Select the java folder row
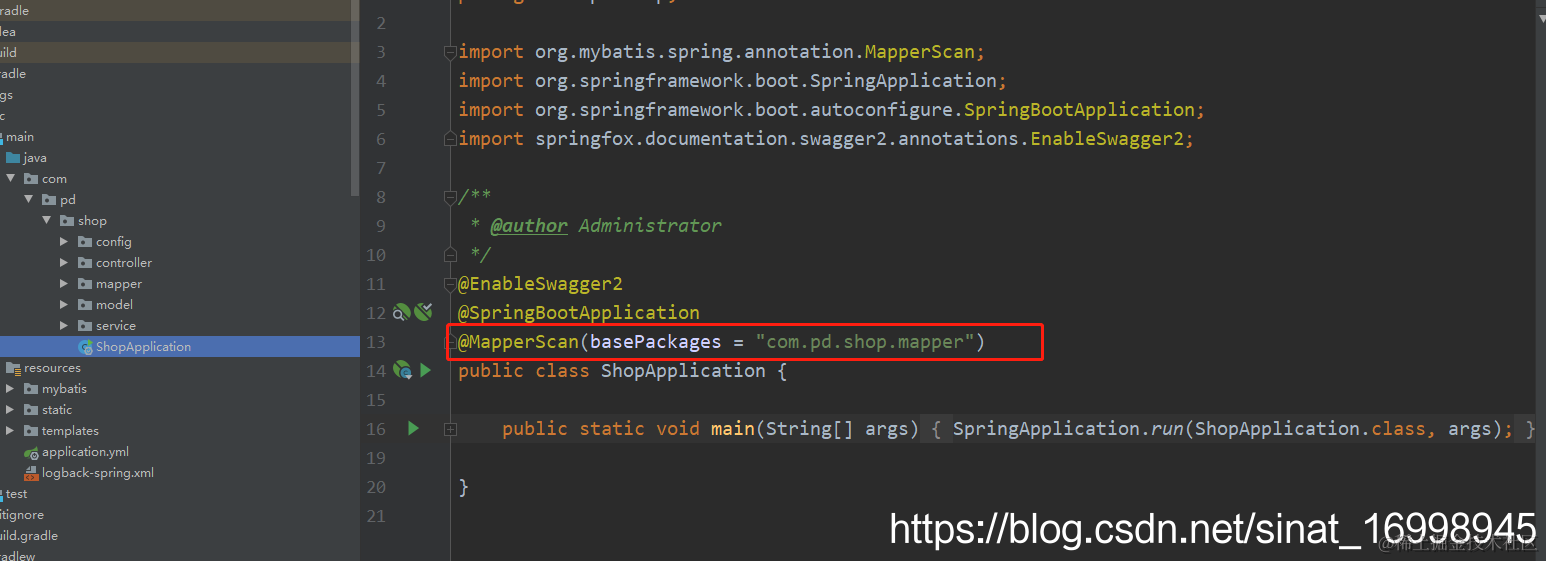 [180, 158]
